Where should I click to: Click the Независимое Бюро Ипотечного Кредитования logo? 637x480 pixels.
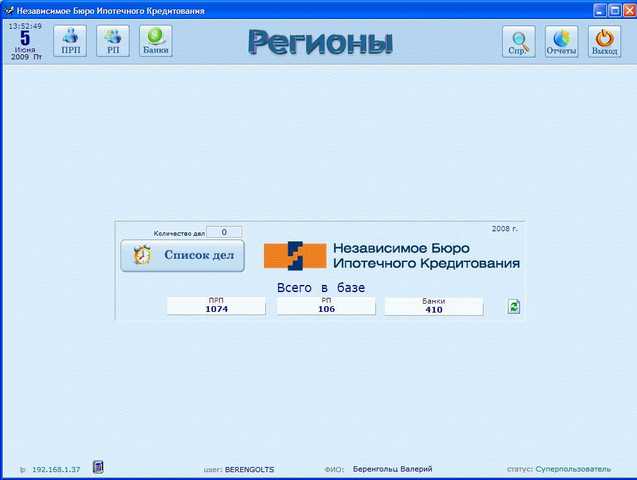point(392,256)
